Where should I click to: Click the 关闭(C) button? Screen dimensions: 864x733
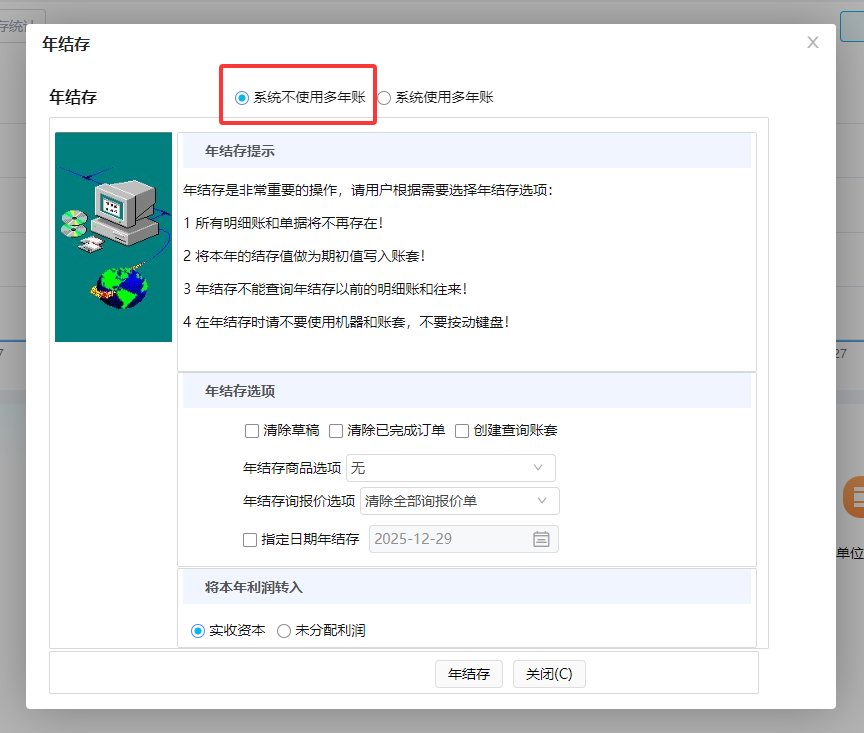(548, 673)
